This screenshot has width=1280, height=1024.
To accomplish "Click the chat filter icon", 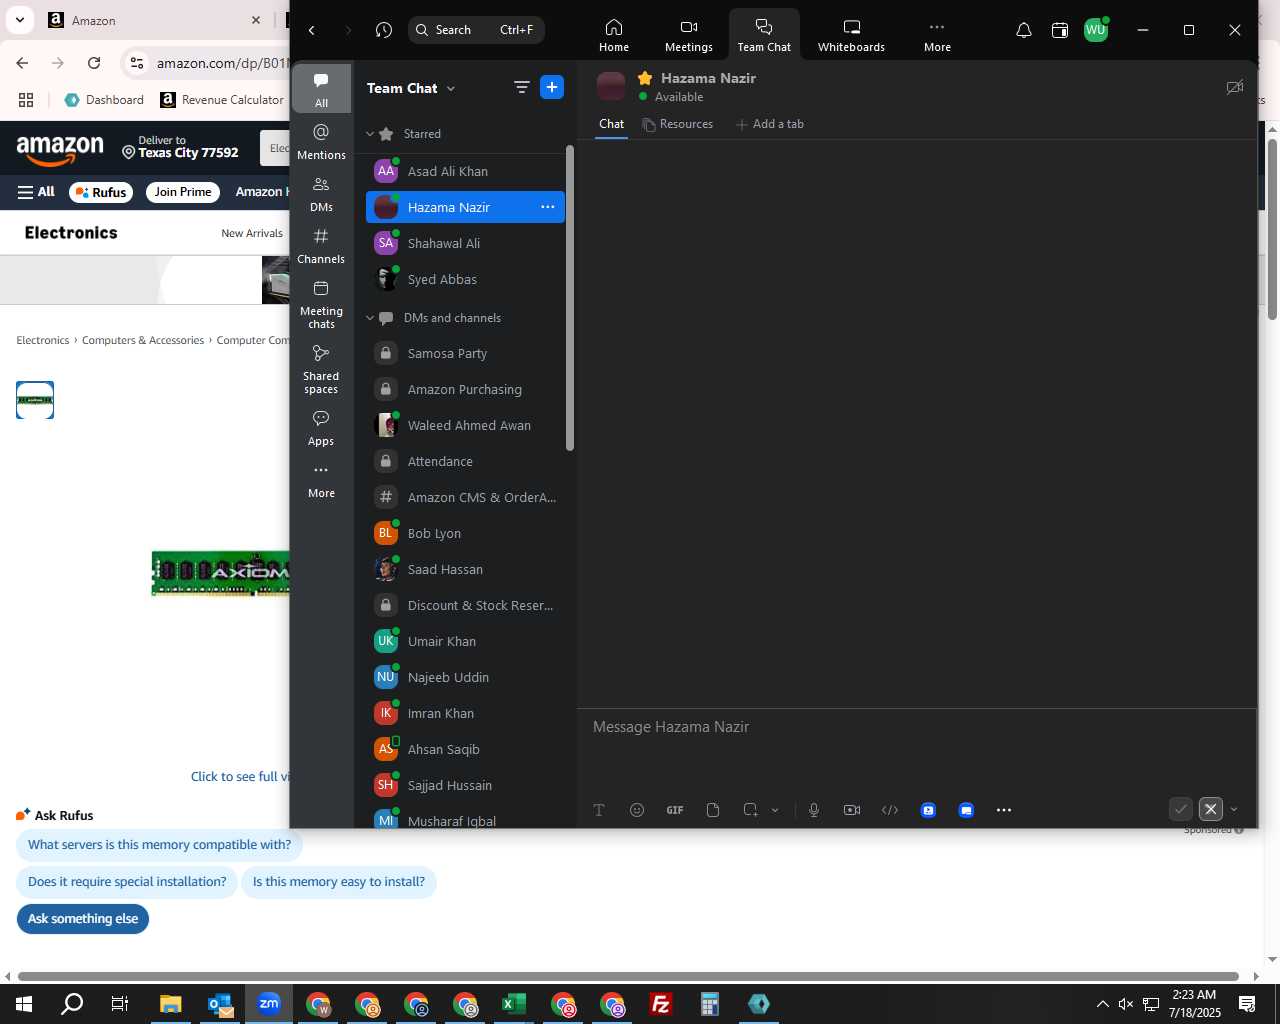I will click(521, 88).
